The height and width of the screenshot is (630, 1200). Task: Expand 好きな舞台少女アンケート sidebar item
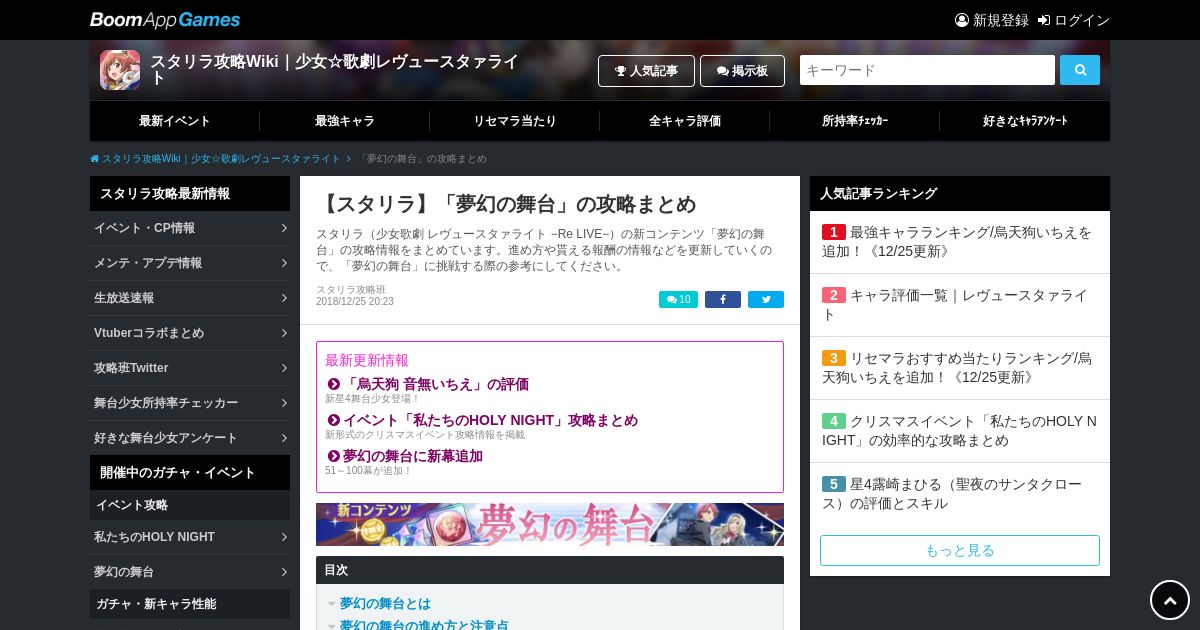coord(190,438)
